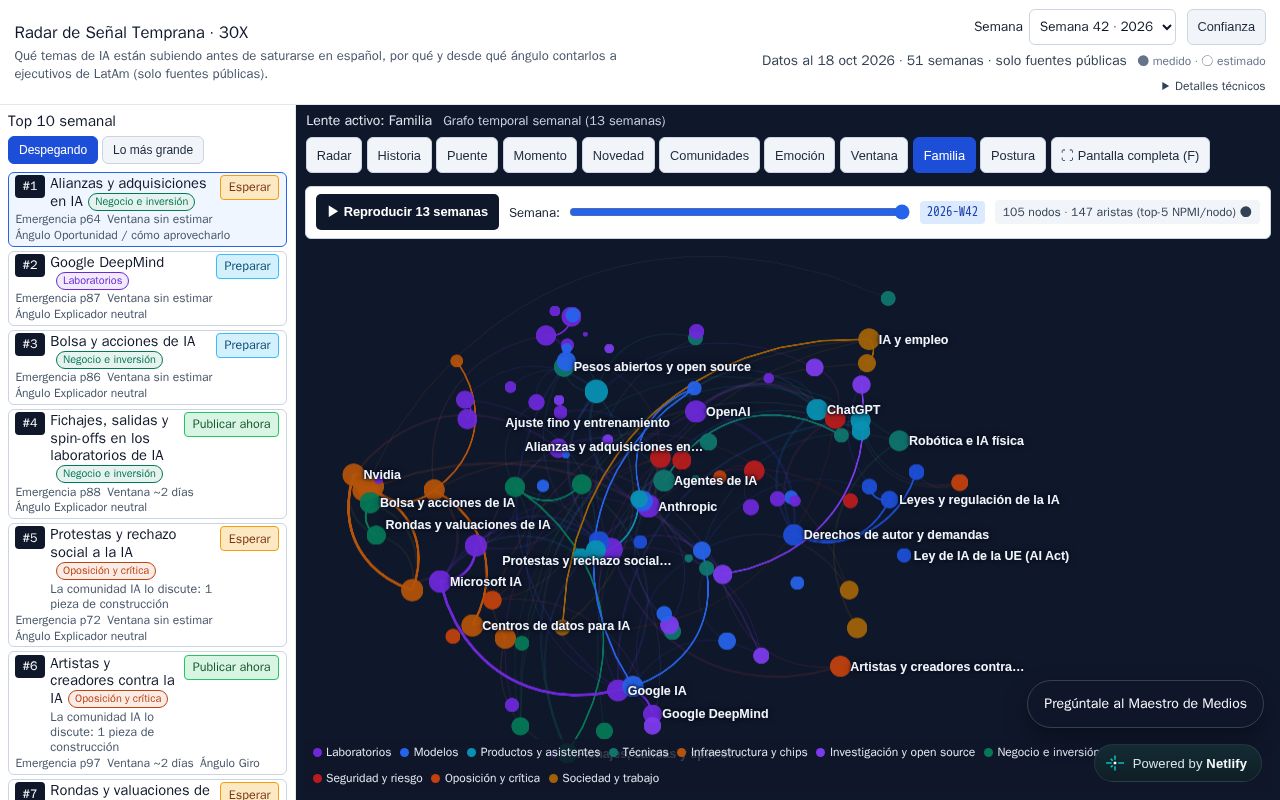Open the Pregúntale al Maestro de Medios chat
1280x800 pixels.
[1145, 704]
